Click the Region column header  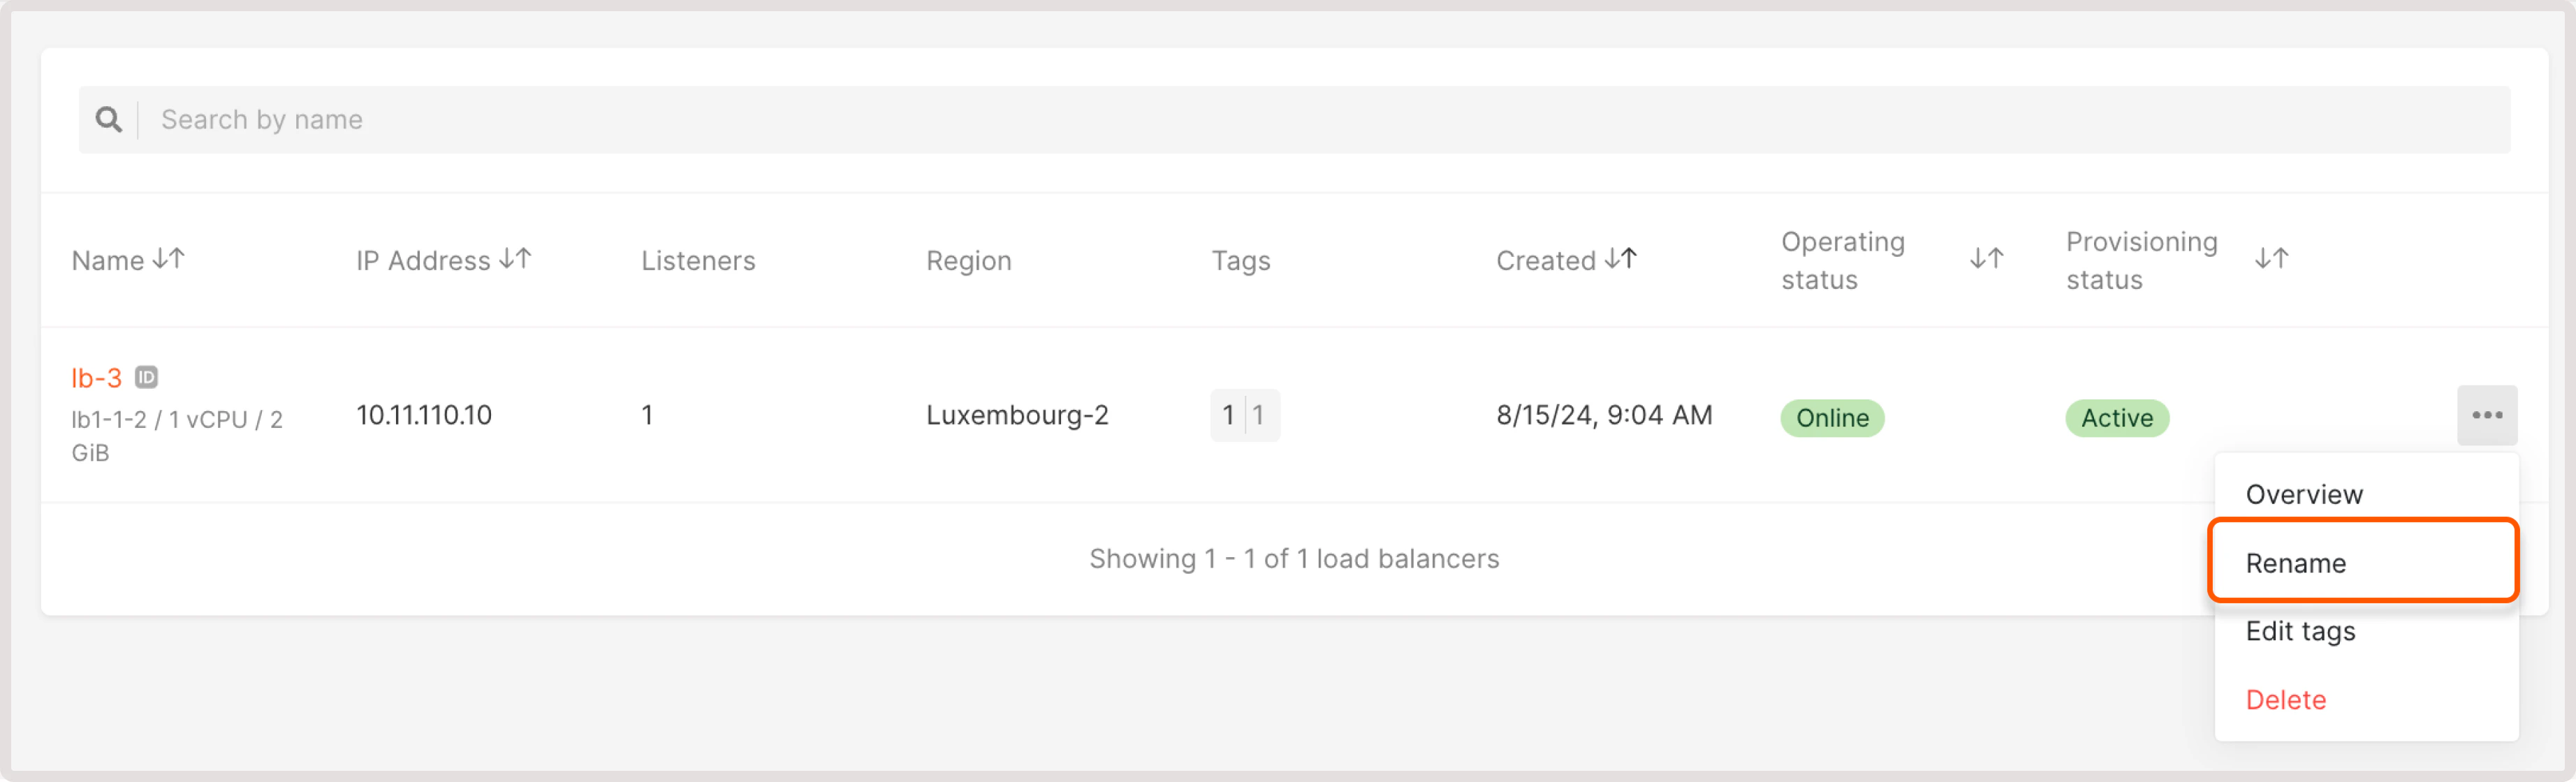click(x=969, y=260)
